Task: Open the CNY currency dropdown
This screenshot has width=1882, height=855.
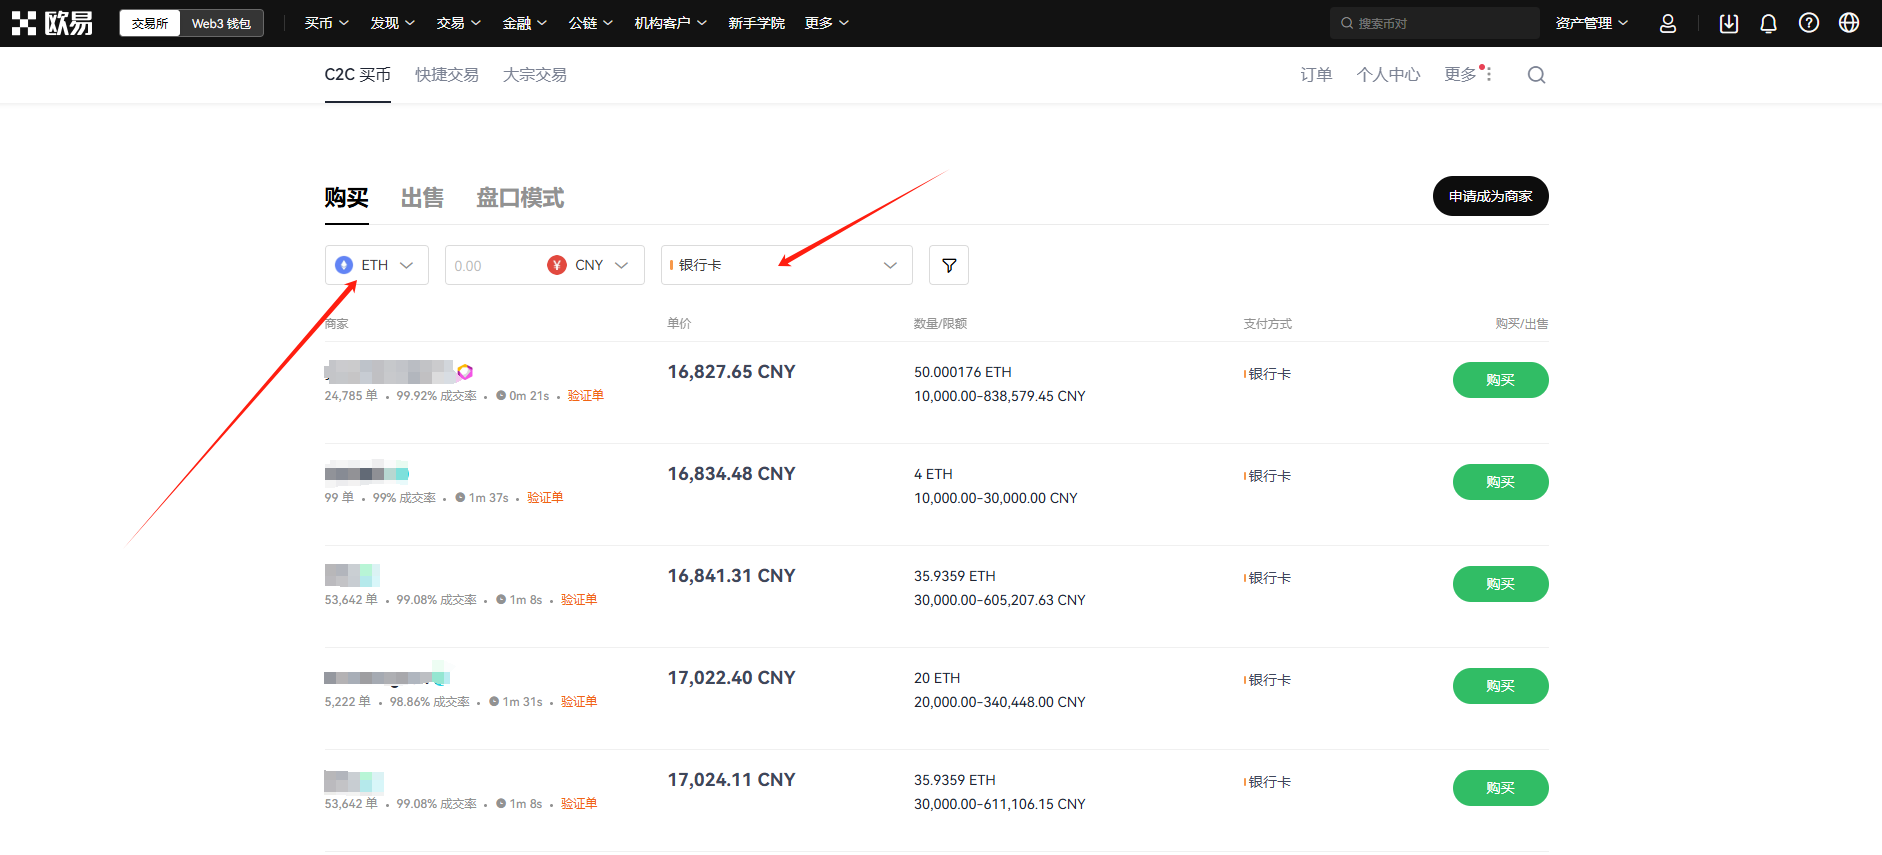Action: [x=588, y=265]
